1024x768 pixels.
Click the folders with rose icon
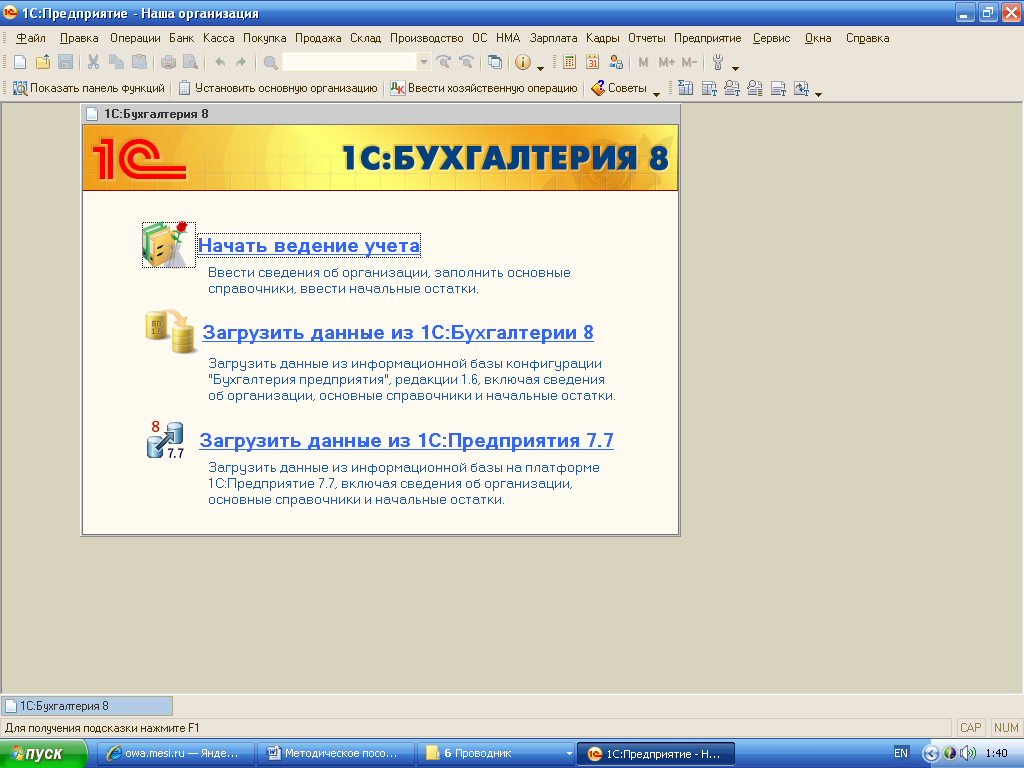point(168,245)
